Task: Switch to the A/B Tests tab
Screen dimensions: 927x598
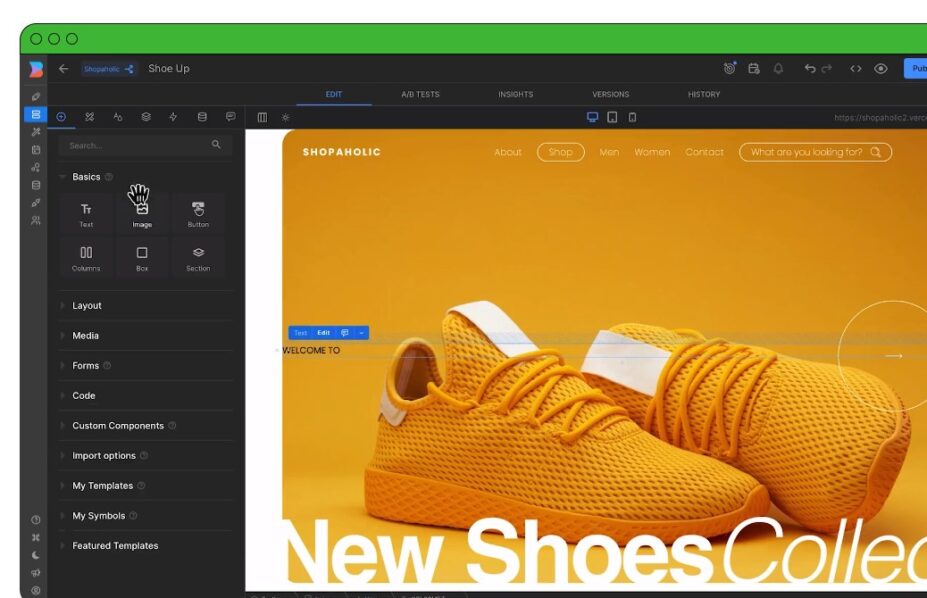Action: (420, 95)
